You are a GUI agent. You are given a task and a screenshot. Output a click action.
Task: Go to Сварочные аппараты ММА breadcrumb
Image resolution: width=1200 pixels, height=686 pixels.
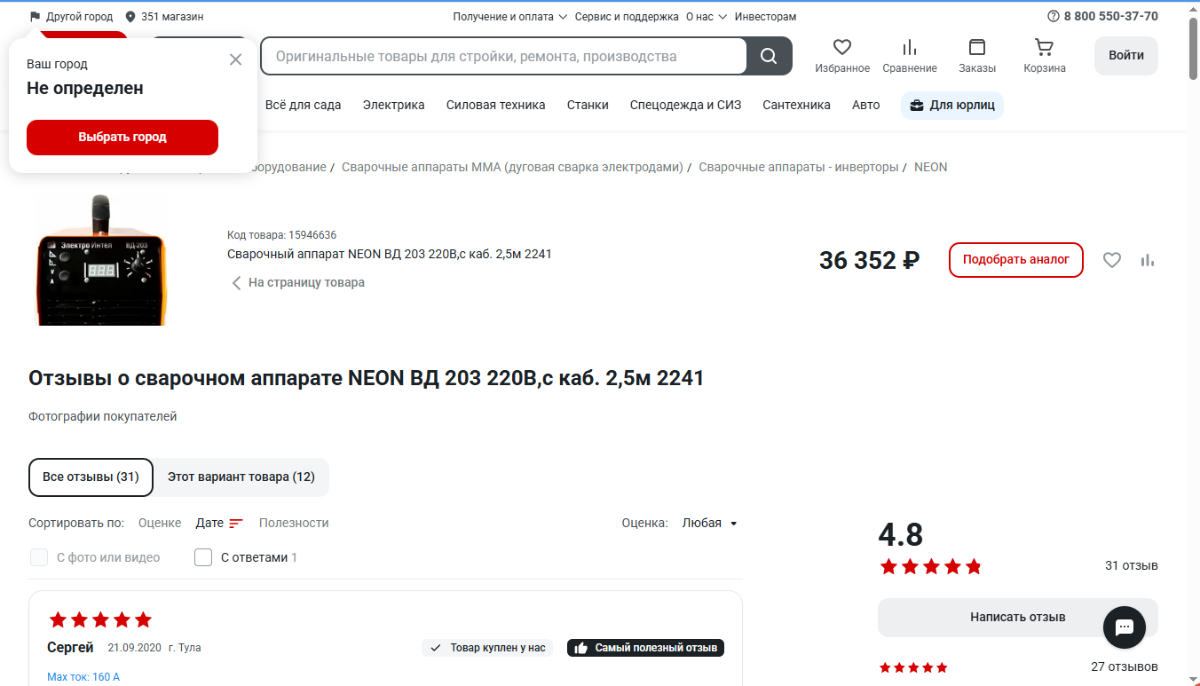(512, 167)
